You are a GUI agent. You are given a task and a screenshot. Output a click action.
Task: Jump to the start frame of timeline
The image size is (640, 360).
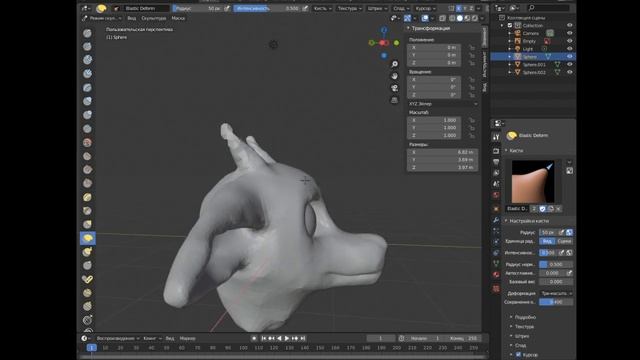pos(264,338)
